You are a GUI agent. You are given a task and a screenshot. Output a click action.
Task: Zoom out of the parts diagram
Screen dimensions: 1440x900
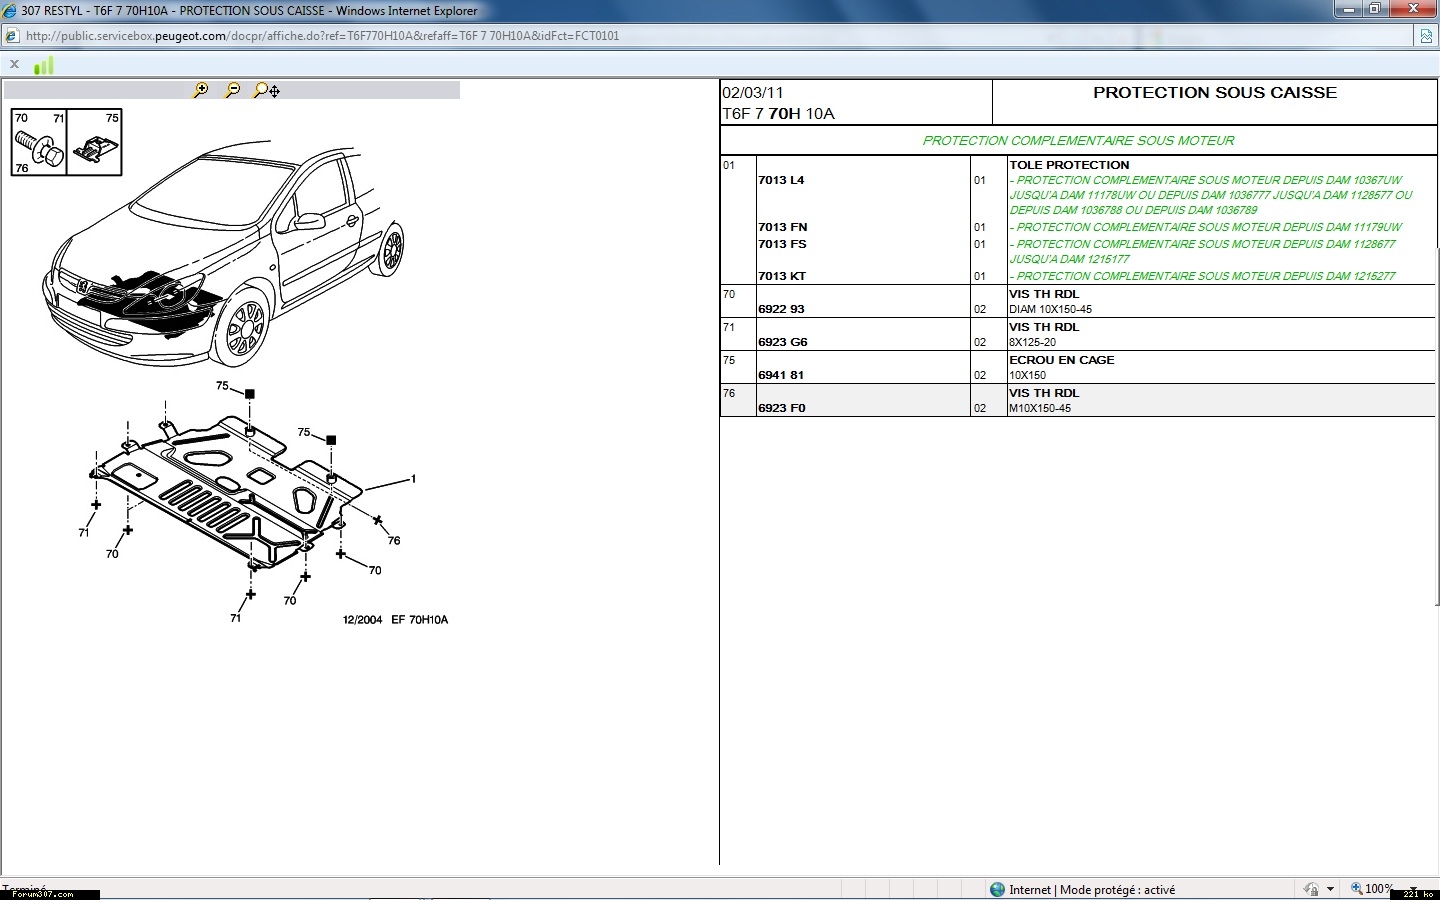point(233,90)
